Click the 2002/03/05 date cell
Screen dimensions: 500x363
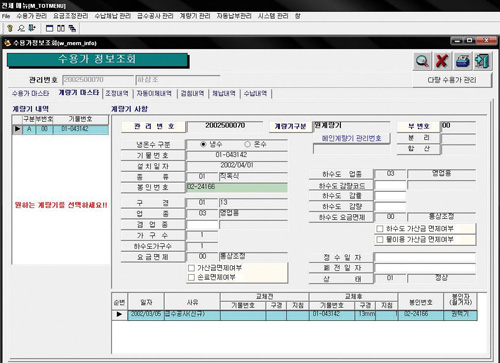[146, 314]
